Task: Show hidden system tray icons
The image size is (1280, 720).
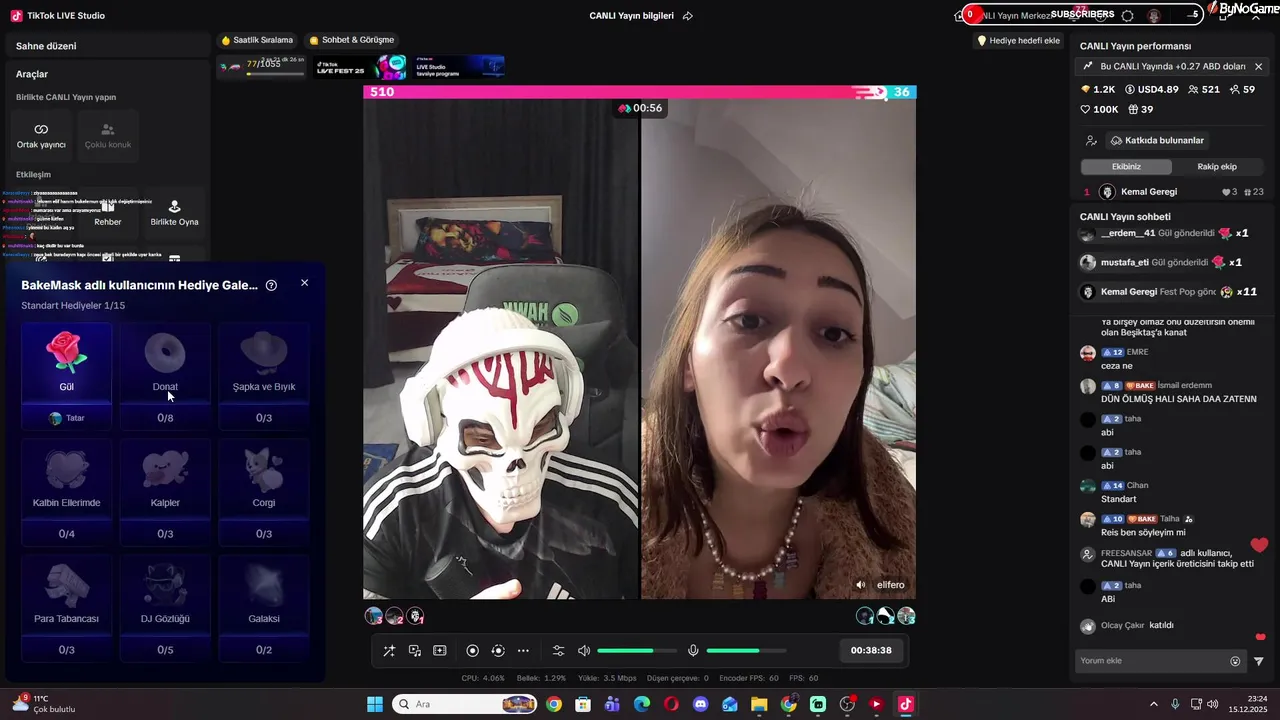Action: (1153, 704)
